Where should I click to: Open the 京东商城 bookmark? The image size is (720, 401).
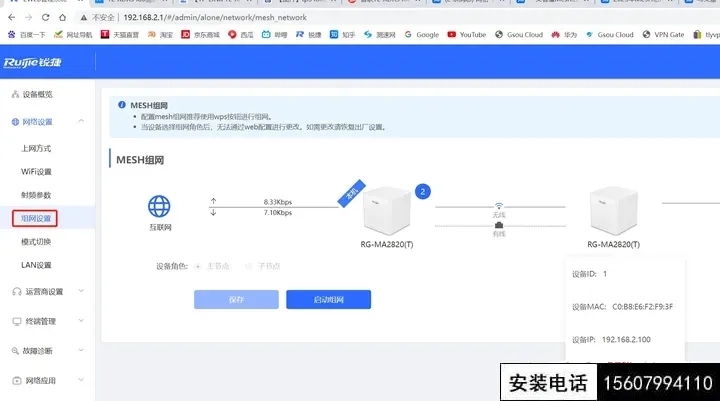click(200, 34)
